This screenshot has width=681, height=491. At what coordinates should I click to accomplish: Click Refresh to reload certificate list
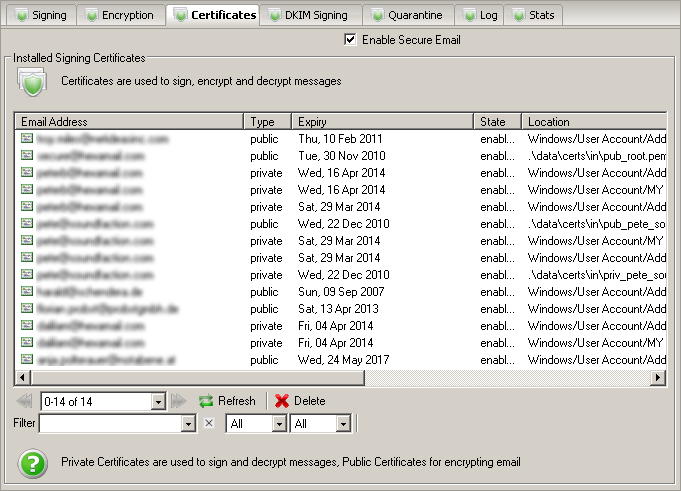click(x=227, y=401)
